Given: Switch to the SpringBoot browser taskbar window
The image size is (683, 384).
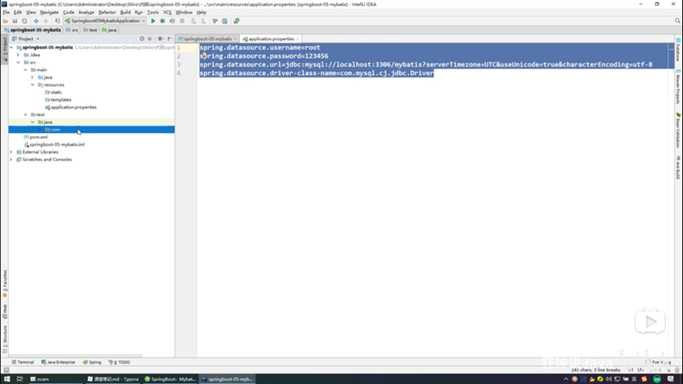Looking at the screenshot, I should (x=170, y=379).
